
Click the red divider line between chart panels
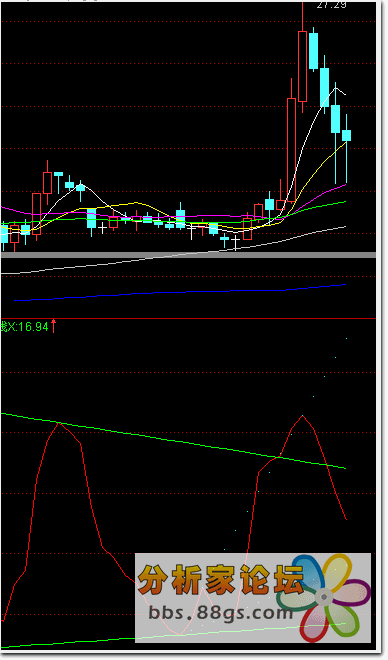coord(188,318)
